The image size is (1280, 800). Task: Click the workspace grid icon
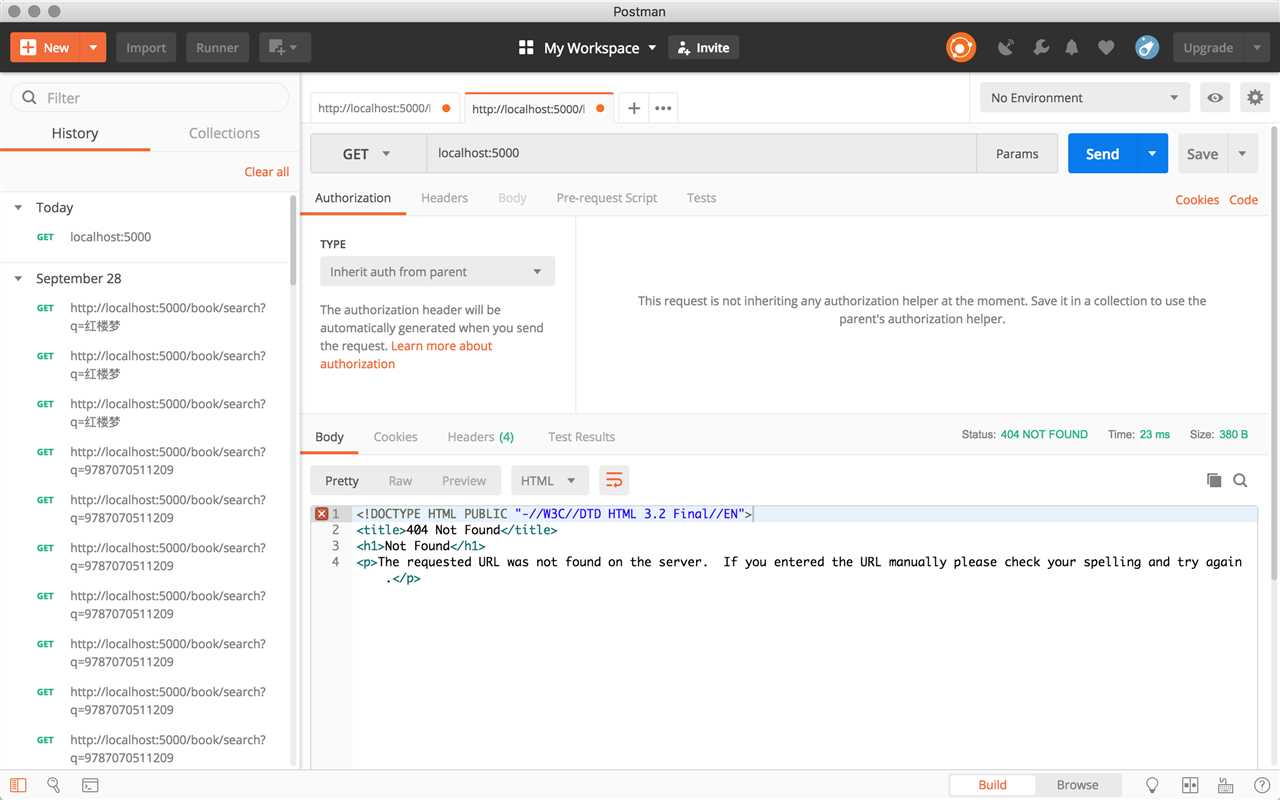526,47
